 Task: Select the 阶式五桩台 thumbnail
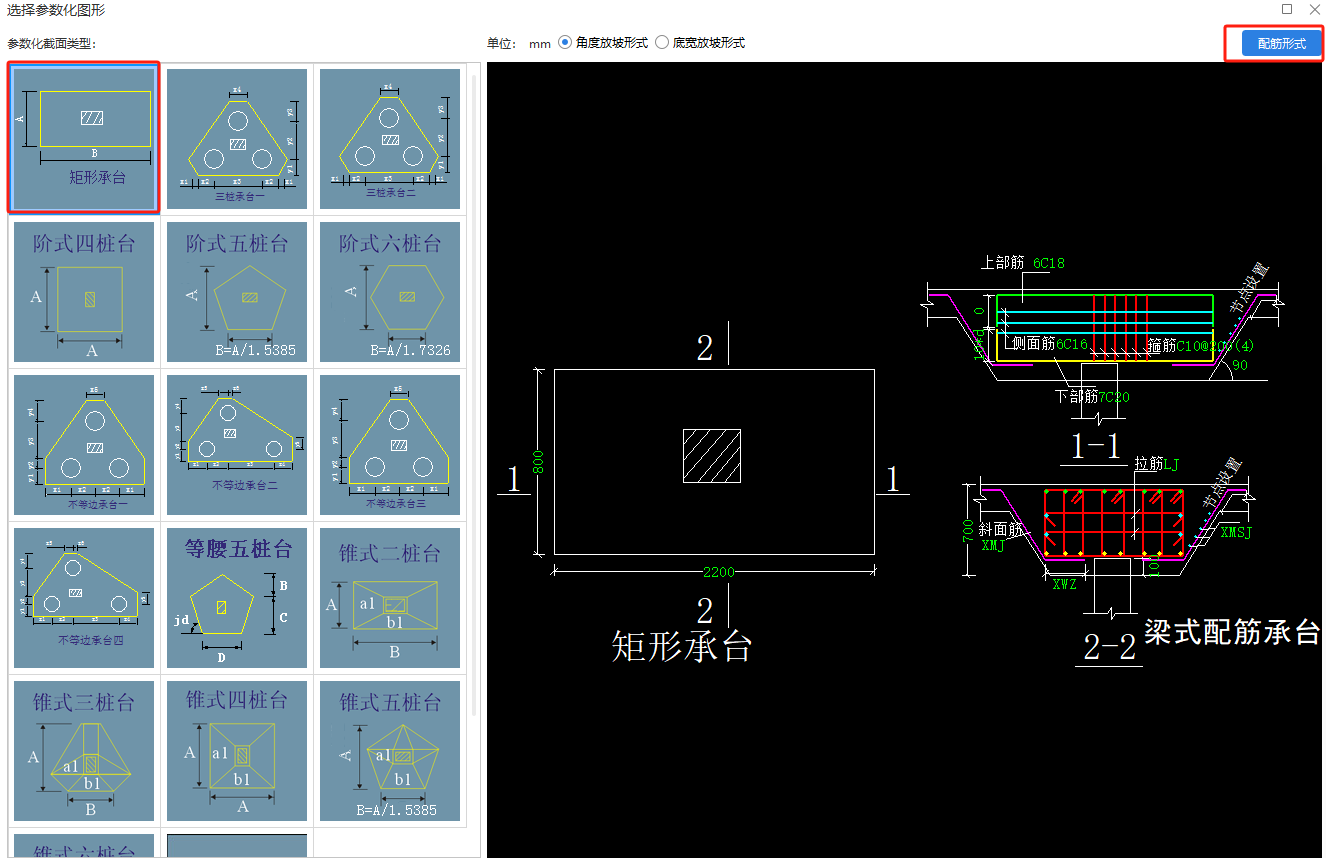pos(237,291)
